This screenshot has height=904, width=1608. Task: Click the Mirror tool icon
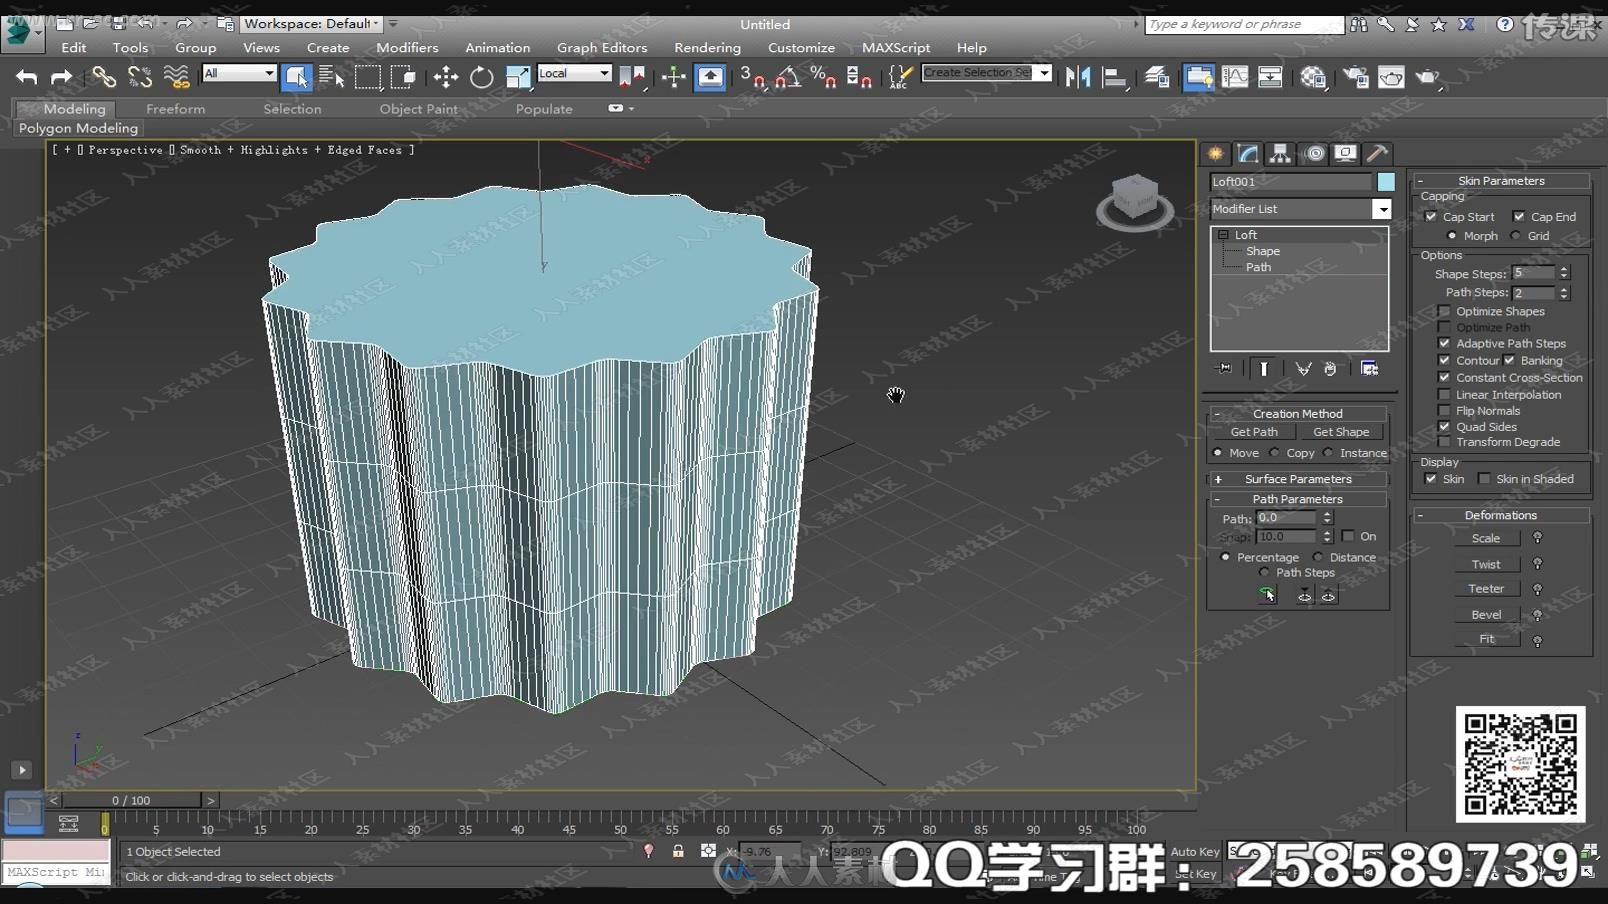pos(1078,77)
